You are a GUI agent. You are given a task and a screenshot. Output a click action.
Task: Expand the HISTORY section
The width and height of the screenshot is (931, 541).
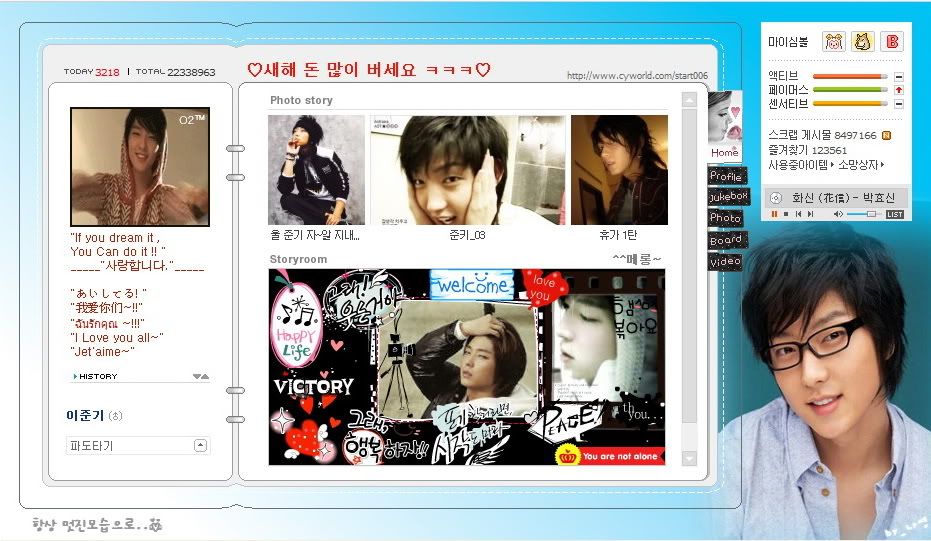(x=98, y=377)
